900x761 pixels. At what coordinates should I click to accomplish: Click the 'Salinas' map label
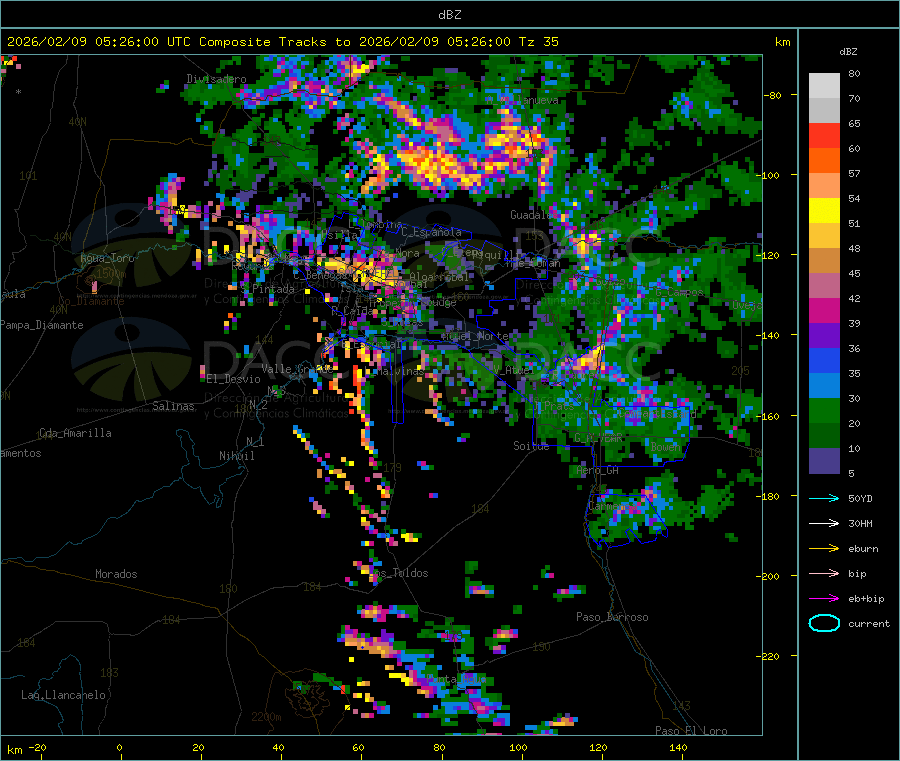pyautogui.click(x=173, y=406)
